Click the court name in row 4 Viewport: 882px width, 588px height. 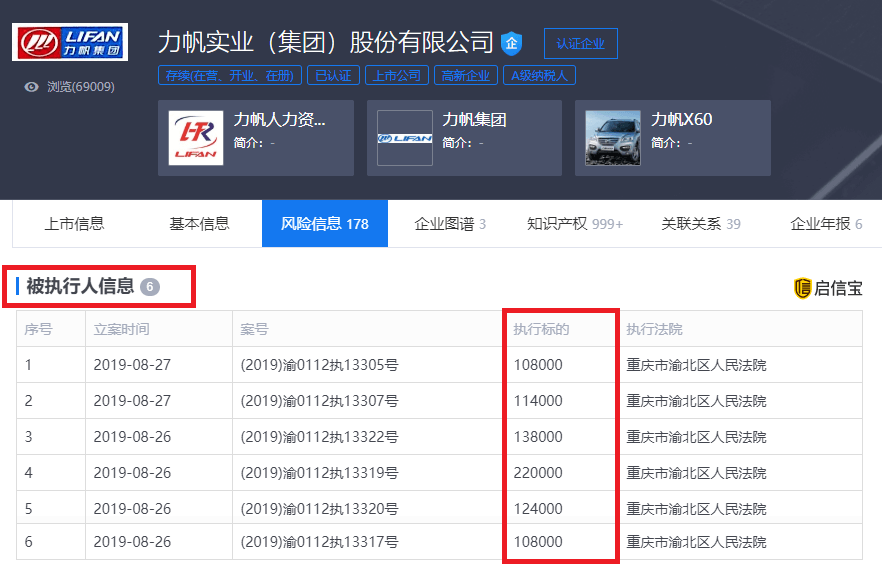point(696,473)
